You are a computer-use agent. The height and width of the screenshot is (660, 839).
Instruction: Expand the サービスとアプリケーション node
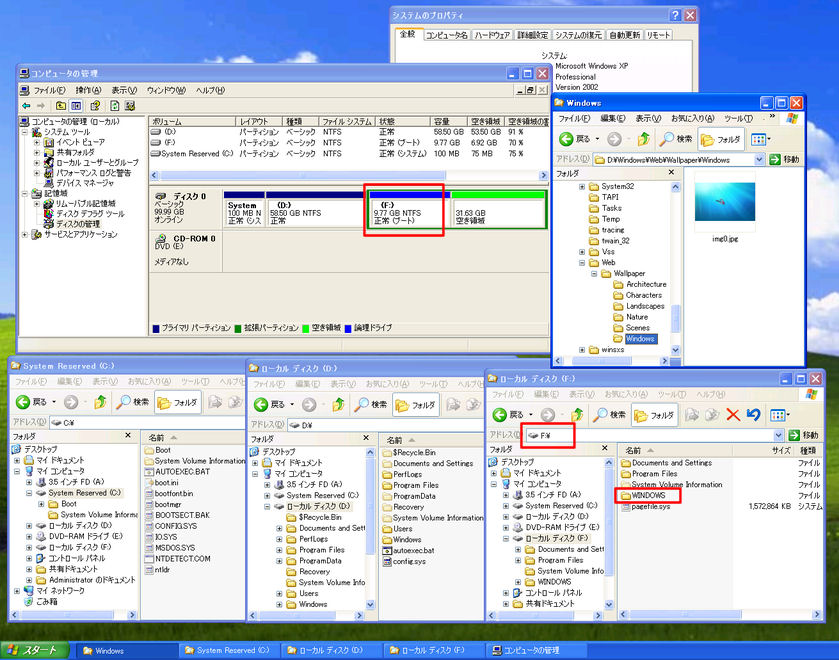(25, 234)
